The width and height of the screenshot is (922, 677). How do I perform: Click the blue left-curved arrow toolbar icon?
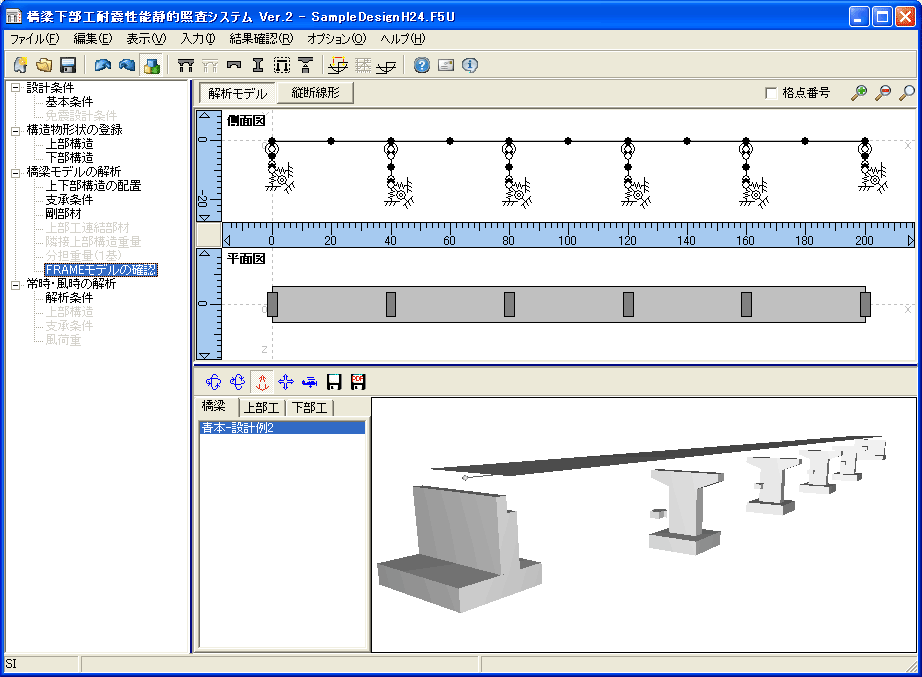pos(103,65)
